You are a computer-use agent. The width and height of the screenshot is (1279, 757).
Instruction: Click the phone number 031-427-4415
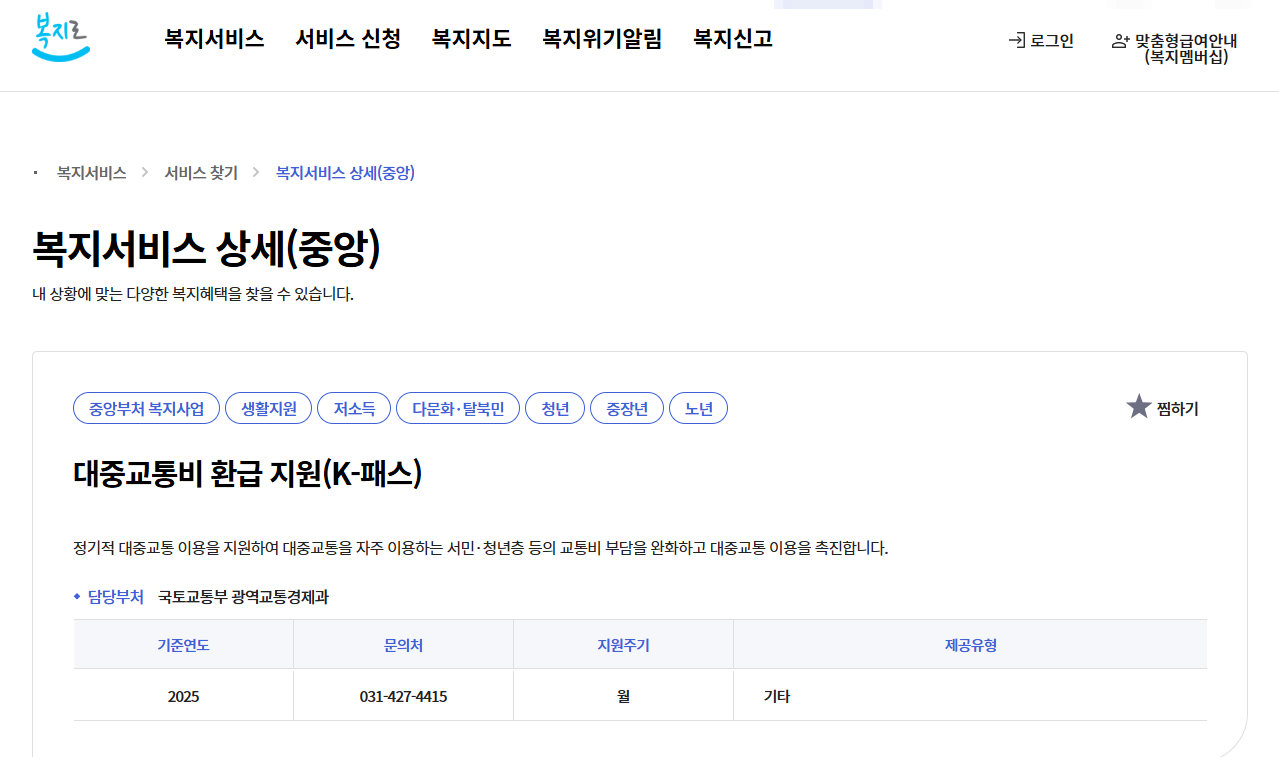(x=403, y=696)
